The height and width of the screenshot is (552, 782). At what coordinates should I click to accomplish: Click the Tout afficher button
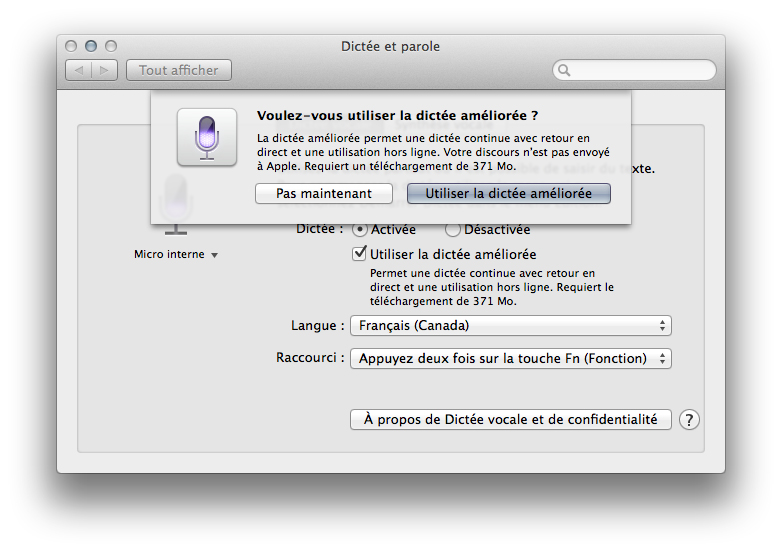coord(179,70)
